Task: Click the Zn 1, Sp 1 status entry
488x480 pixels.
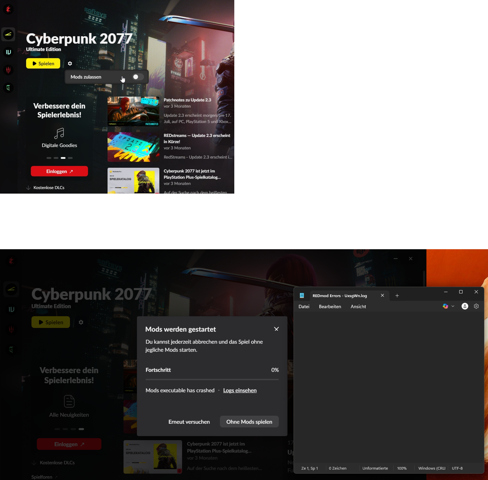Action: click(x=310, y=468)
